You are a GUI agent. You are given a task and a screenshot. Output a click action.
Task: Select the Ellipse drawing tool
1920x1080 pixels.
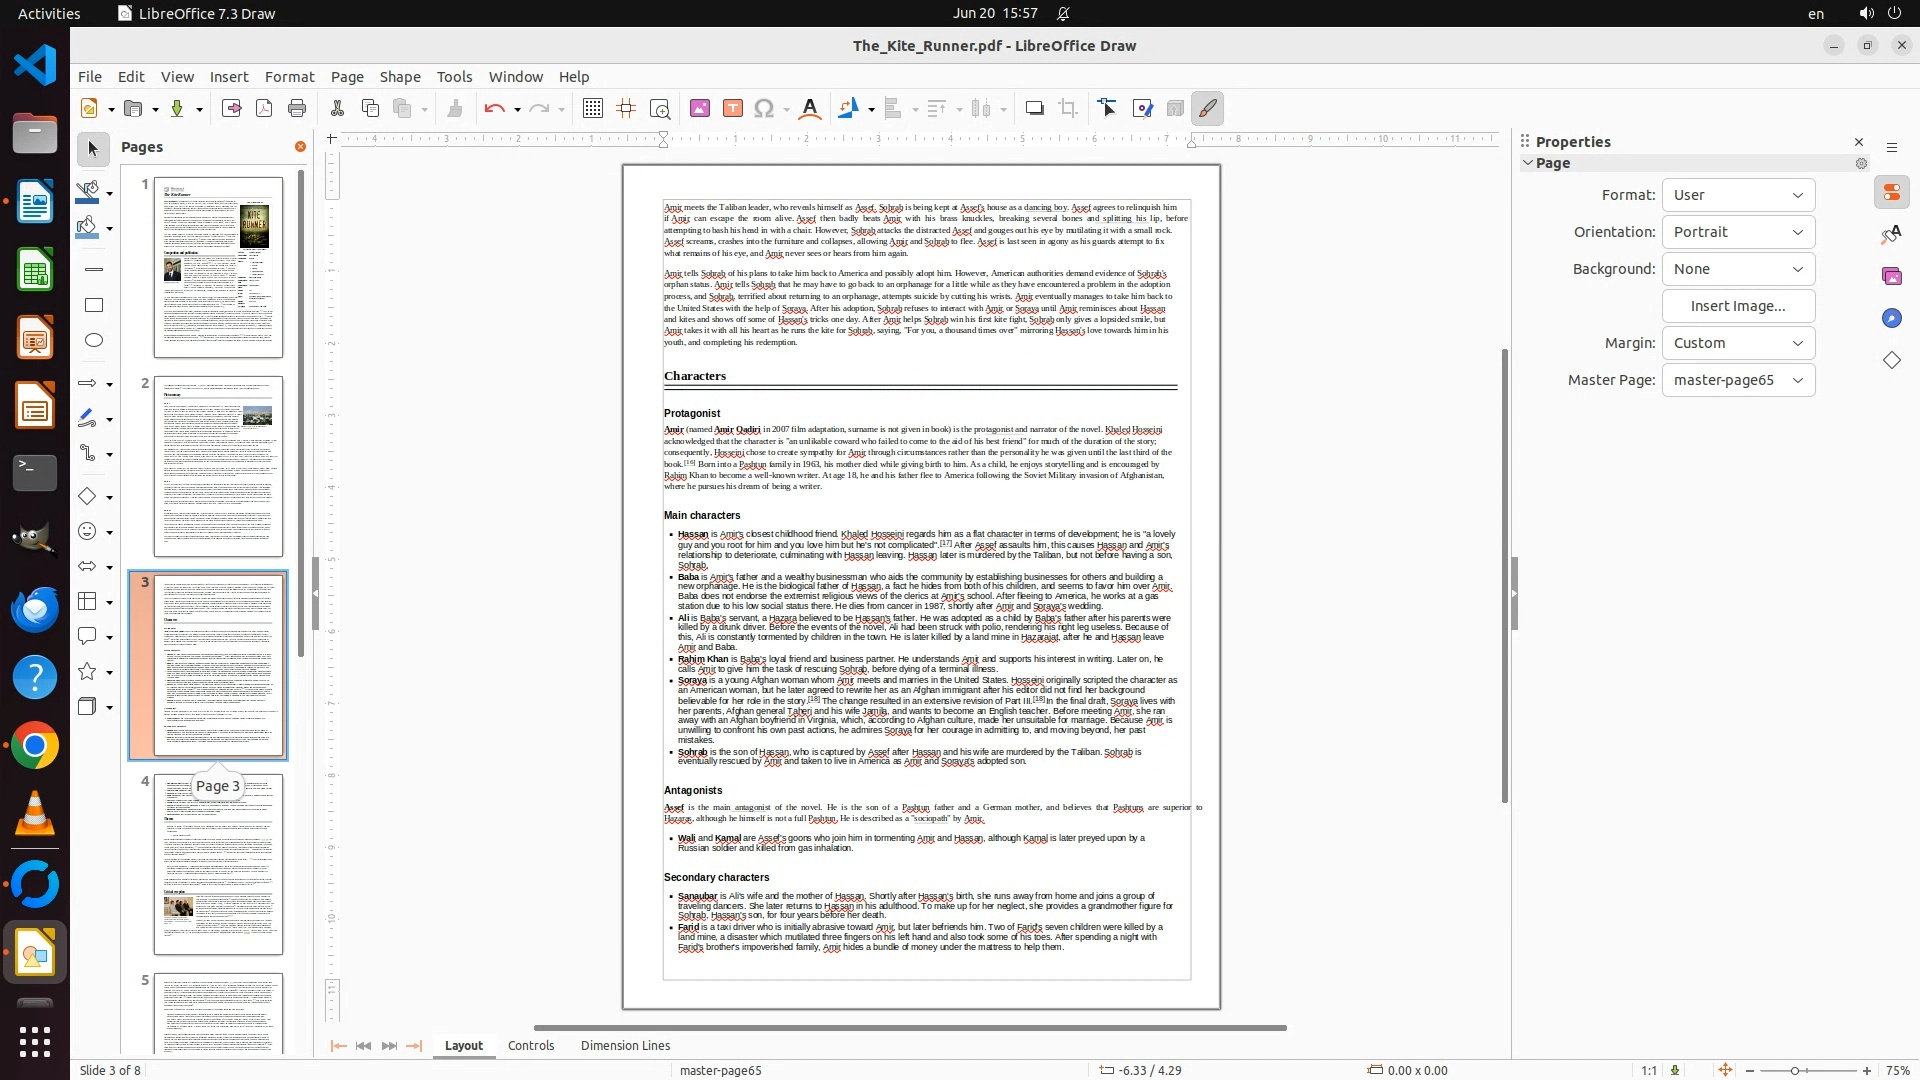click(x=94, y=341)
